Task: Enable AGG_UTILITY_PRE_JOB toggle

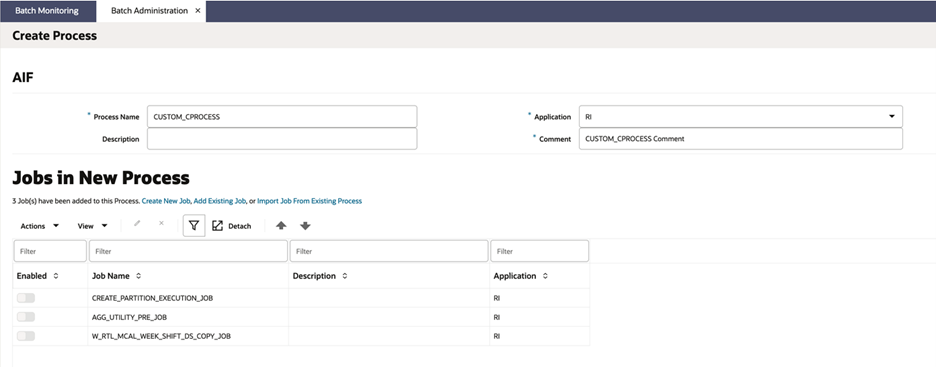Action: pyautogui.click(x=26, y=317)
